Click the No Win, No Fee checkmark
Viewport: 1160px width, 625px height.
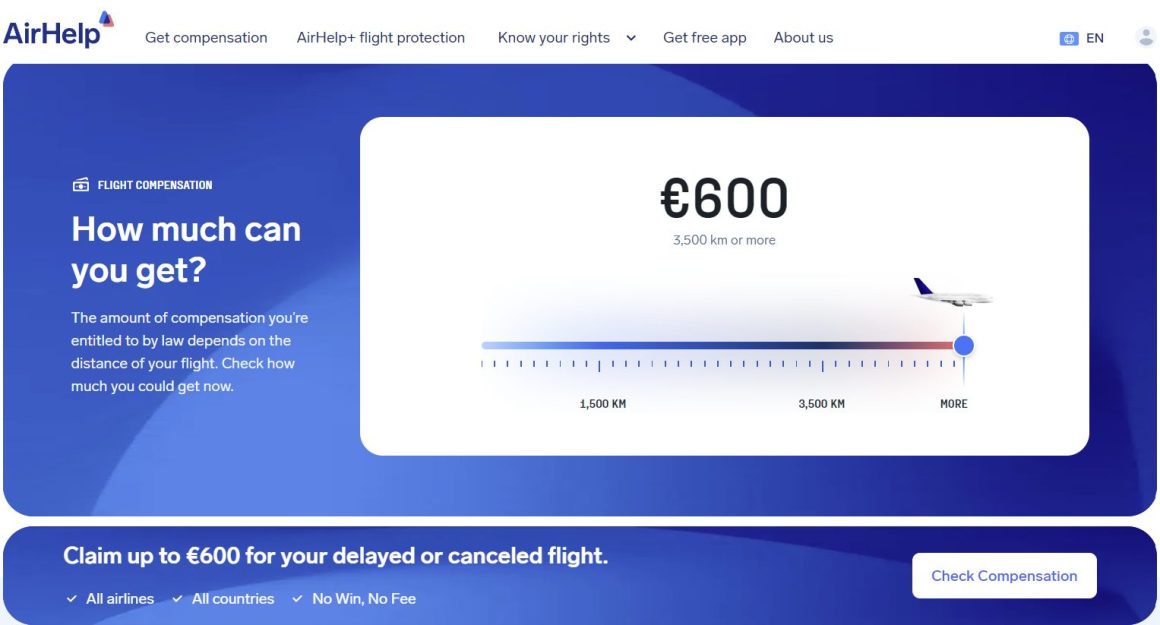297,598
